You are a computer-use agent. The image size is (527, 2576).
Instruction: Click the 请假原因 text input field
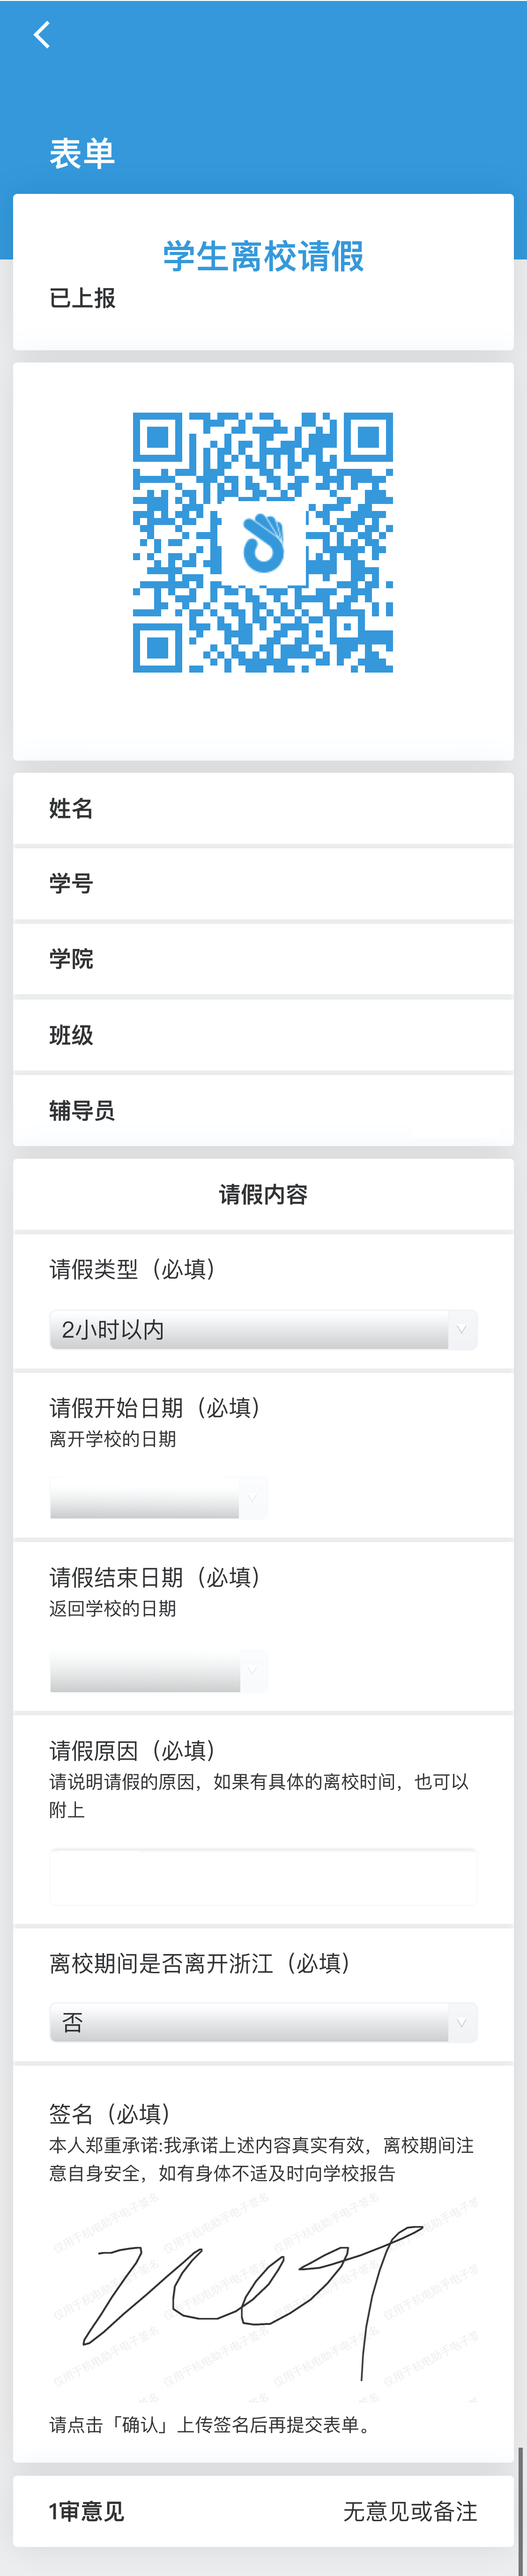[263, 1877]
